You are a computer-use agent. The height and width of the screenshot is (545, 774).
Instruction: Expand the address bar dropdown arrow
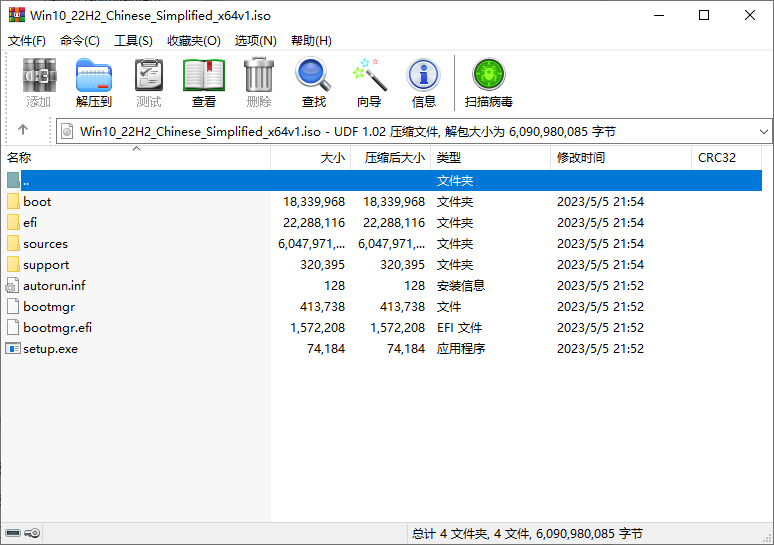(763, 131)
